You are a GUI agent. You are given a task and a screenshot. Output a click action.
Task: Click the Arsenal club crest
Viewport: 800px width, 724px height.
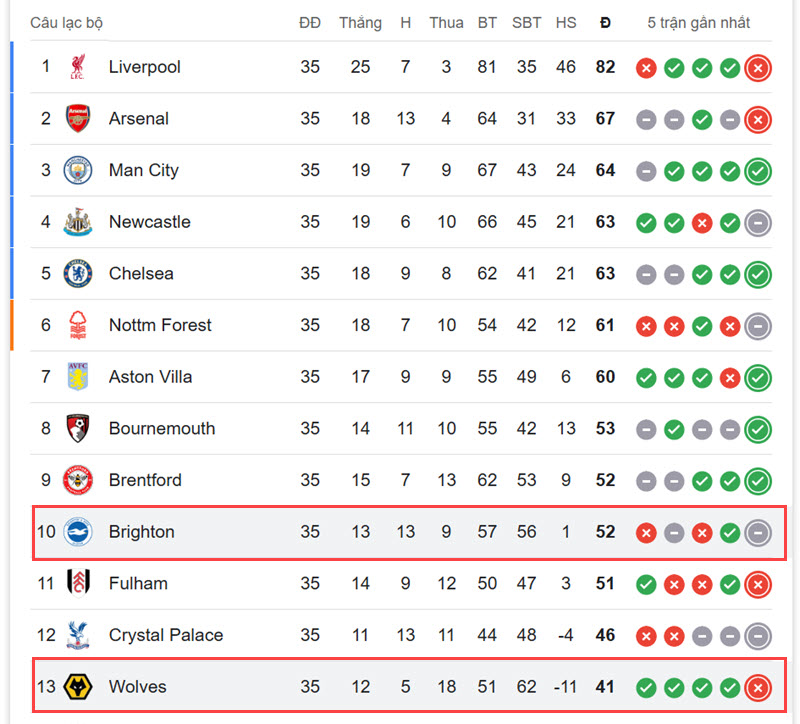(78, 118)
